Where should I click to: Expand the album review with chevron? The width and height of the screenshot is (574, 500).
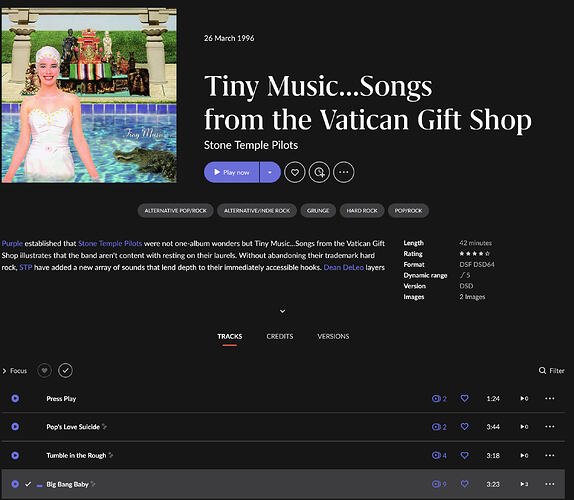point(282,311)
